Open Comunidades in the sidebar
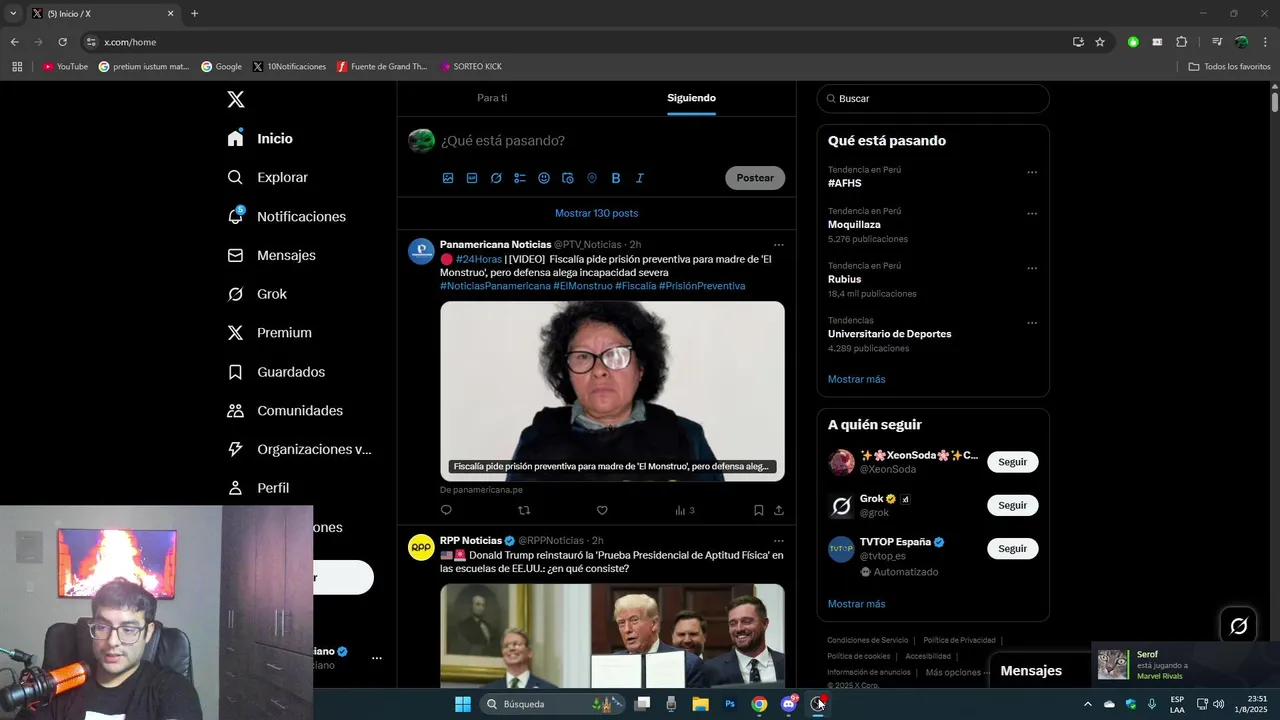1280x720 pixels. (x=285, y=410)
